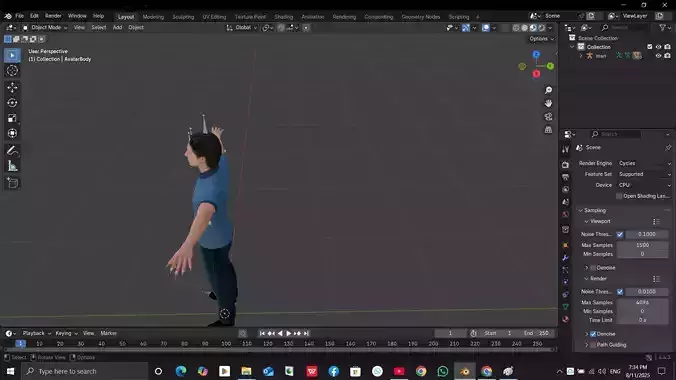Open the Playback popover in timeline

[36, 333]
